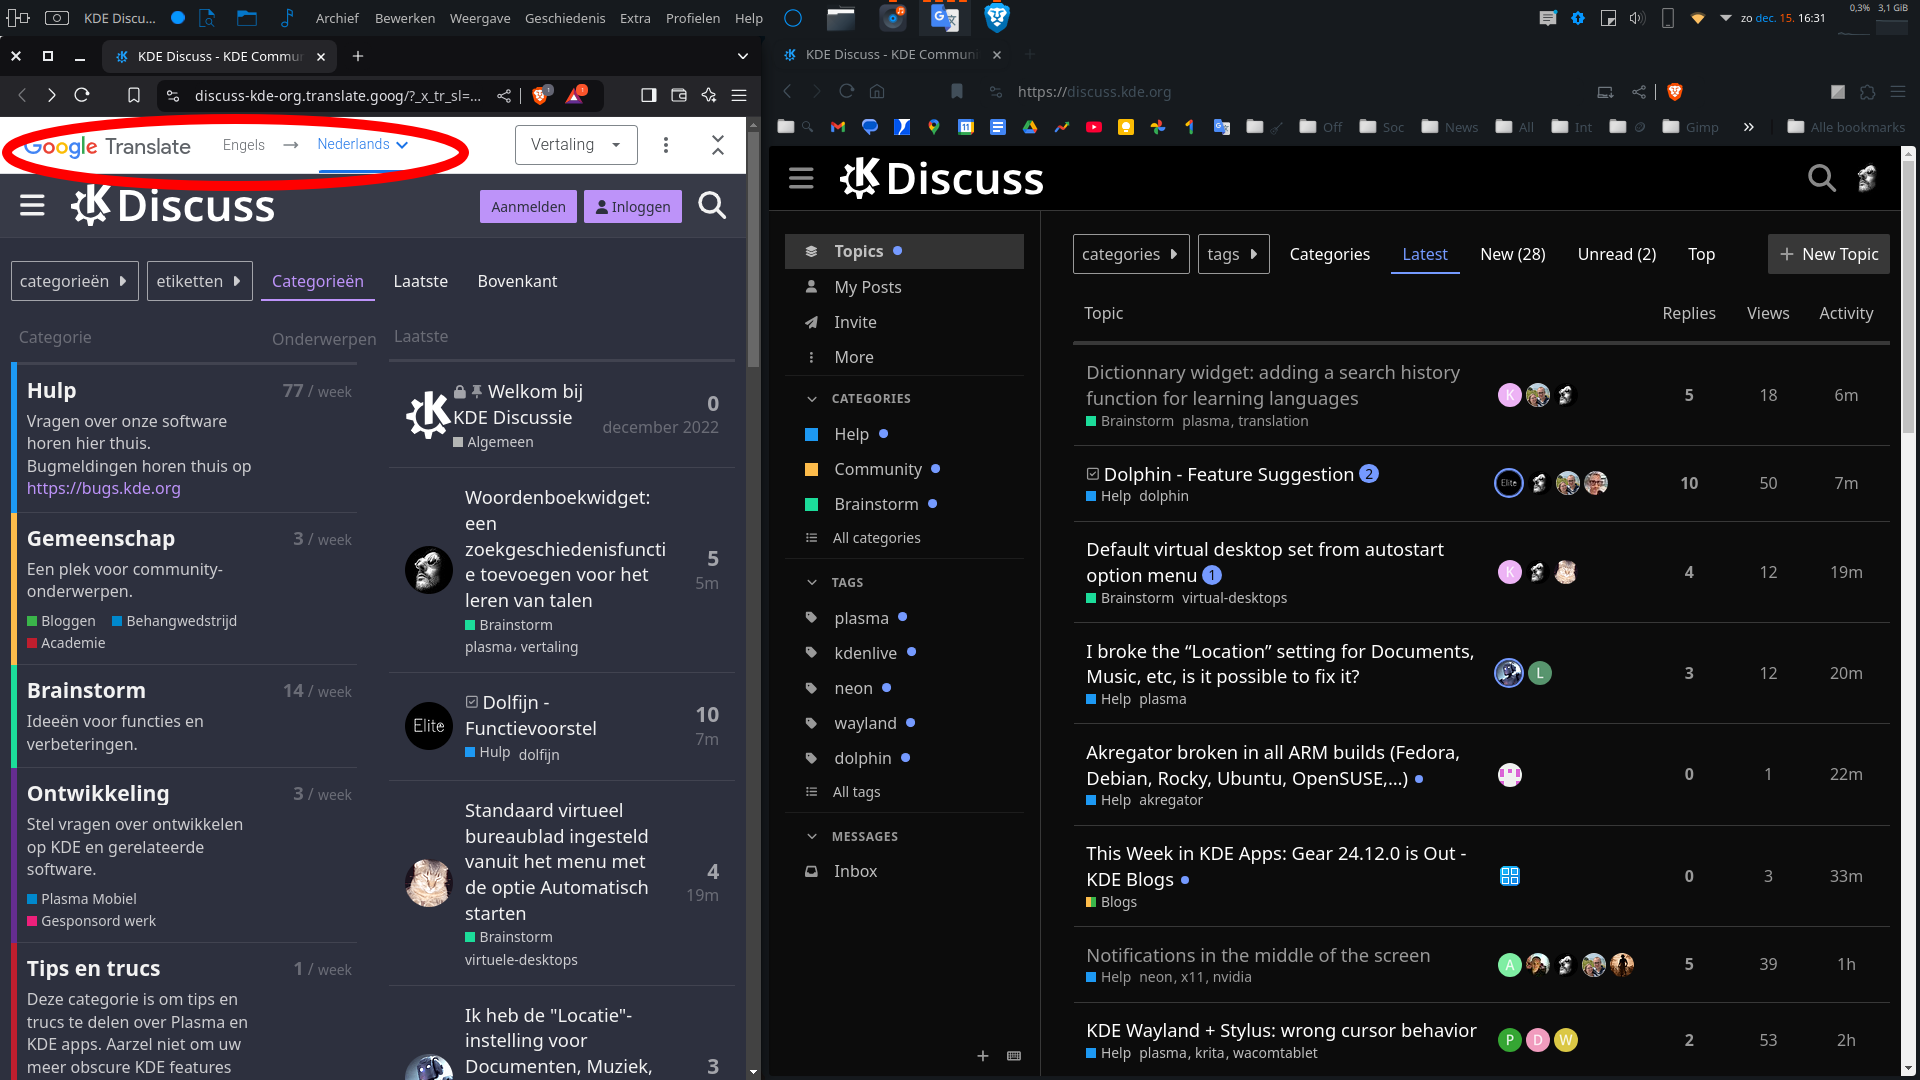Open network wifi icon in system tray
The image size is (1920, 1080).
pyautogui.click(x=1697, y=18)
